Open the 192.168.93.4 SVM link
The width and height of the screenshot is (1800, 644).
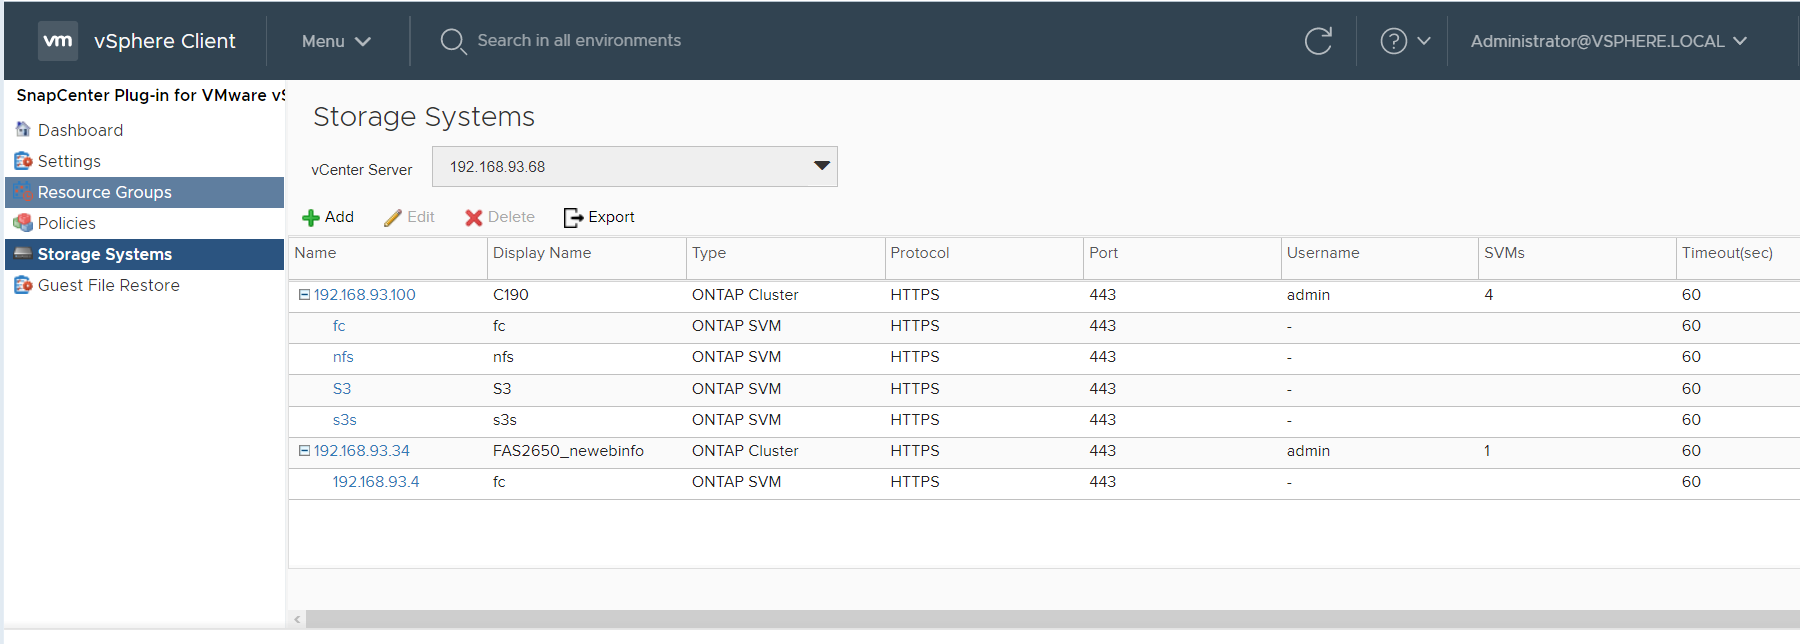click(376, 482)
